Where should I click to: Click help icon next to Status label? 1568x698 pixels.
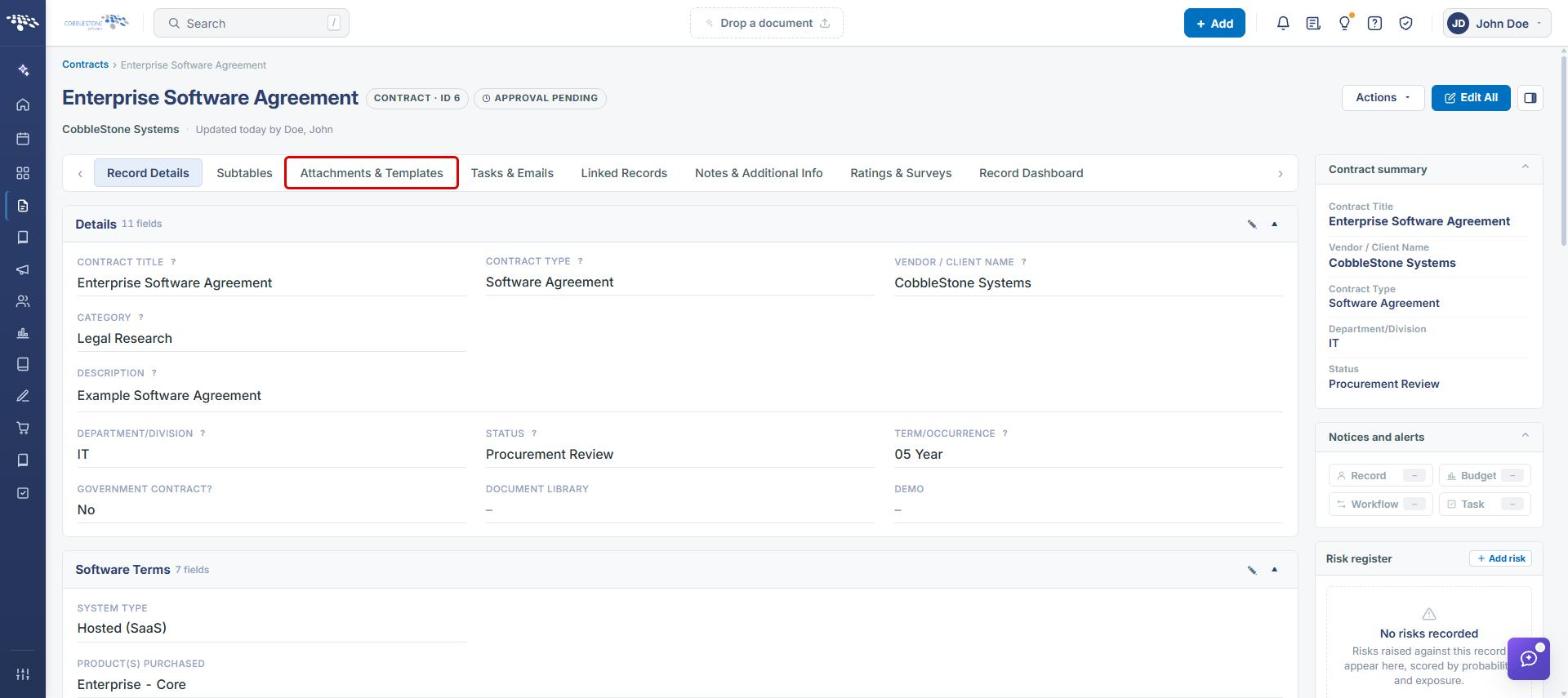point(534,434)
